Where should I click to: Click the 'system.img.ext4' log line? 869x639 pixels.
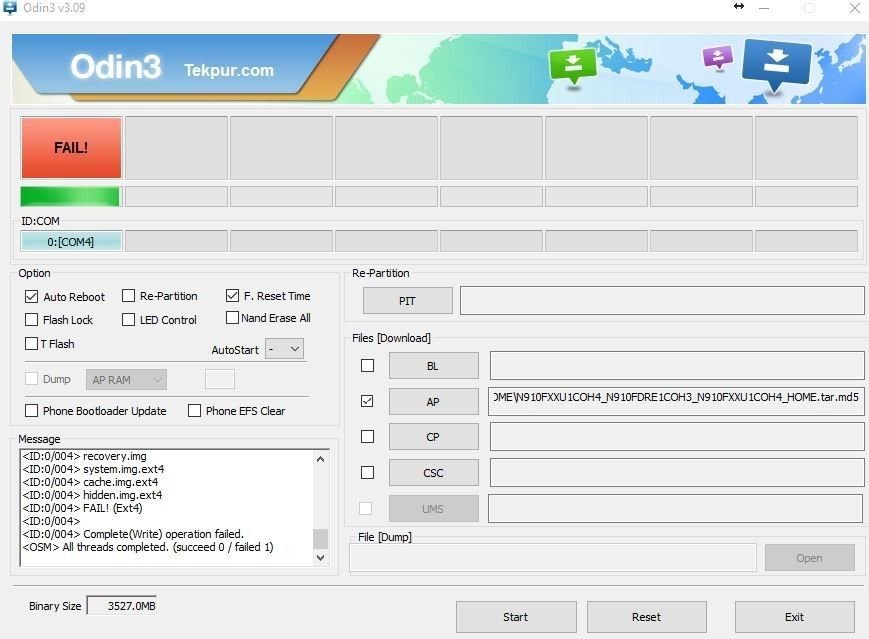coord(94,469)
